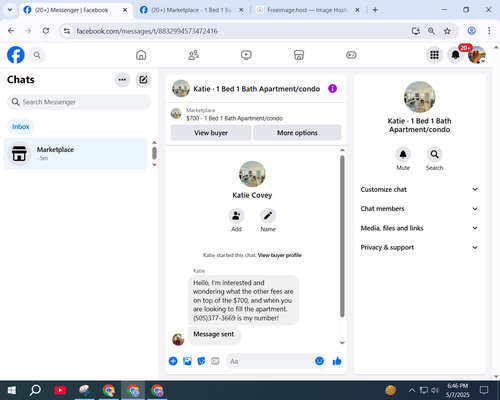This screenshot has height=400, width=500.
Task: Open Windows notification center icon
Action: click(484, 390)
